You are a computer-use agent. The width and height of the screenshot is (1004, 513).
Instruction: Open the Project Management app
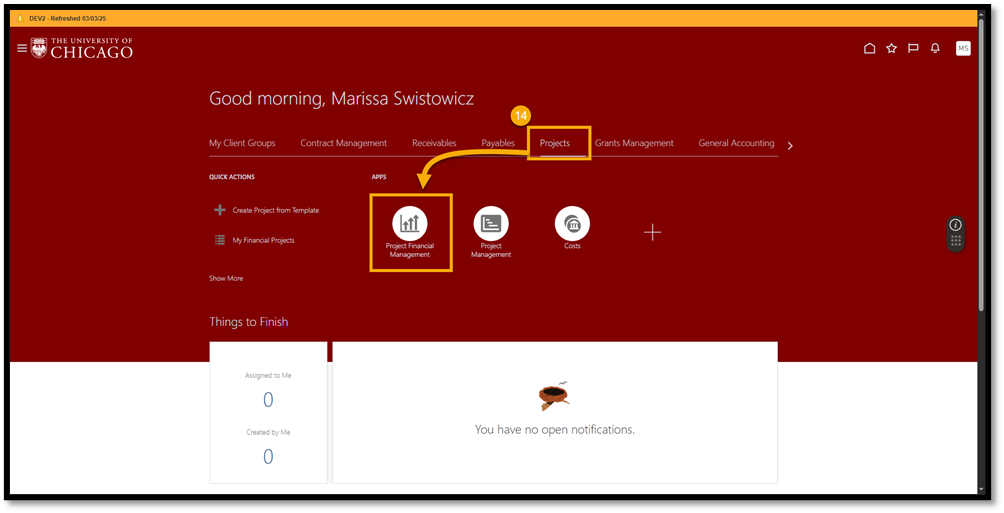tap(491, 224)
